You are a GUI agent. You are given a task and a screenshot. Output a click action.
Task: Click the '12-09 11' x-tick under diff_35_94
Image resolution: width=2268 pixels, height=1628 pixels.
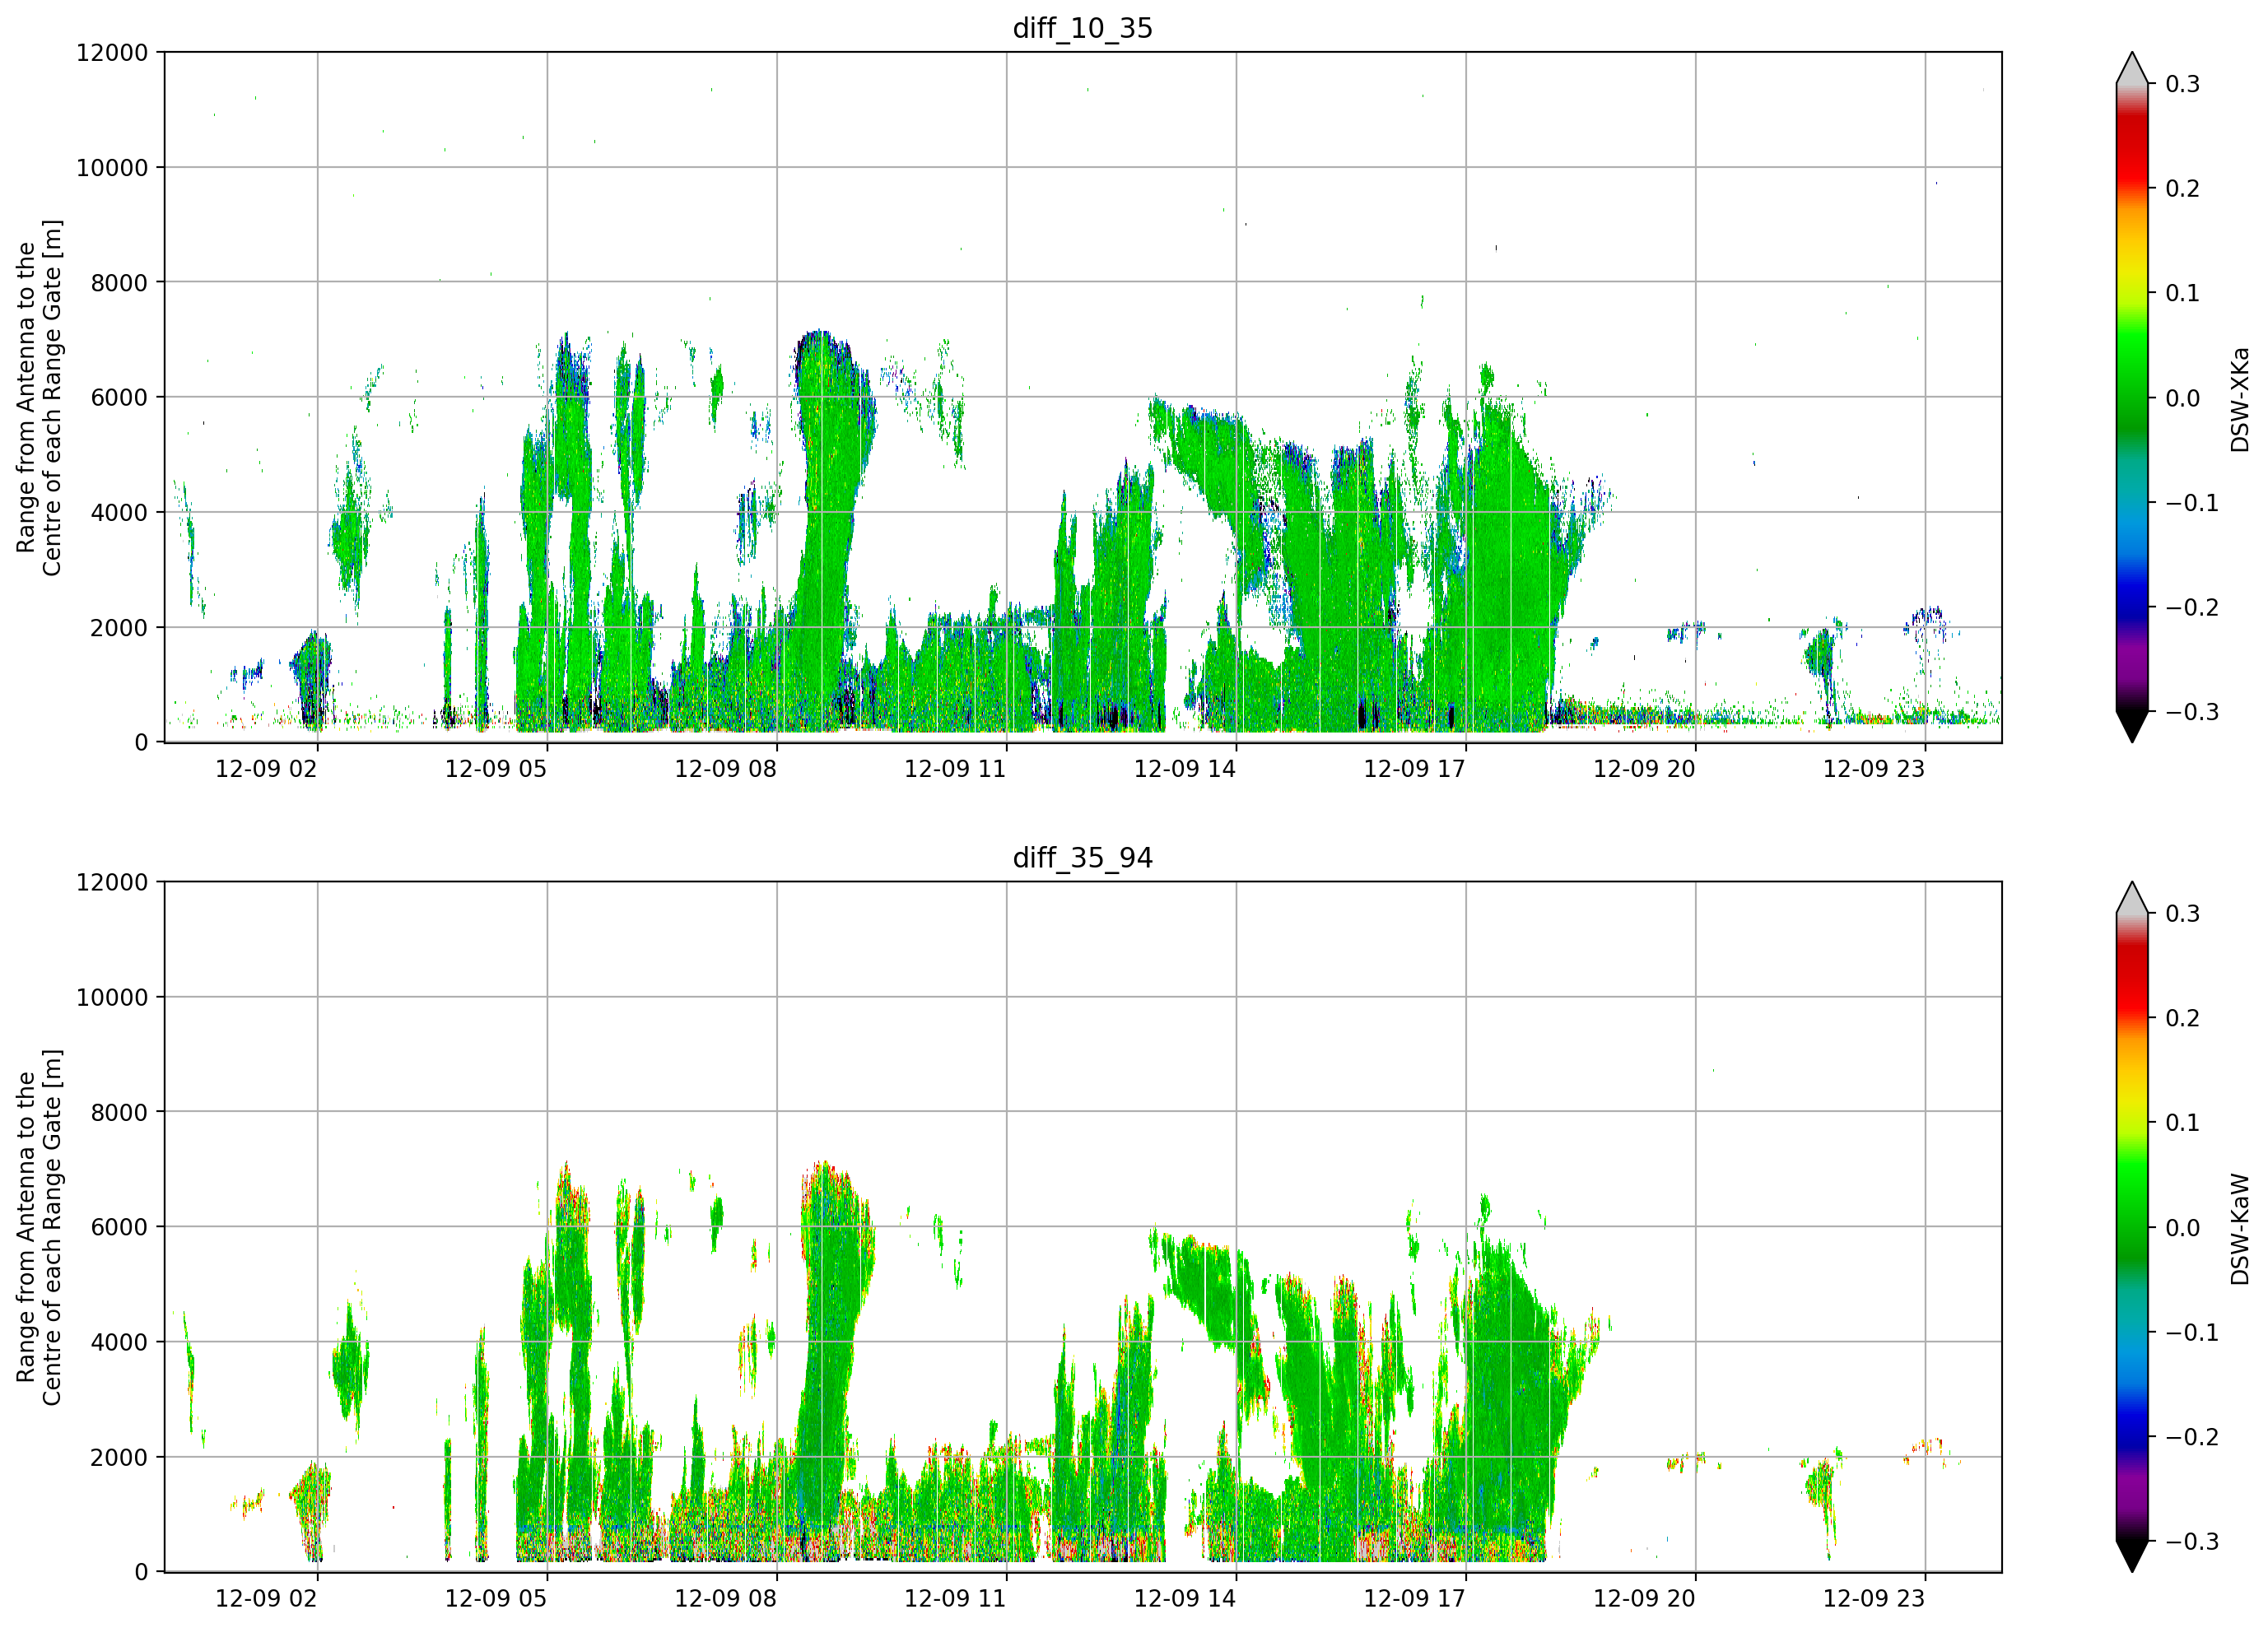(955, 1599)
